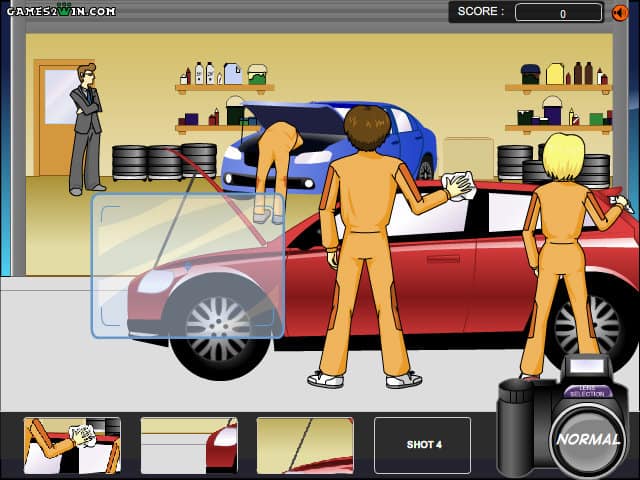Select the first shot thumbnail showing cleaning cloth

coord(72,445)
